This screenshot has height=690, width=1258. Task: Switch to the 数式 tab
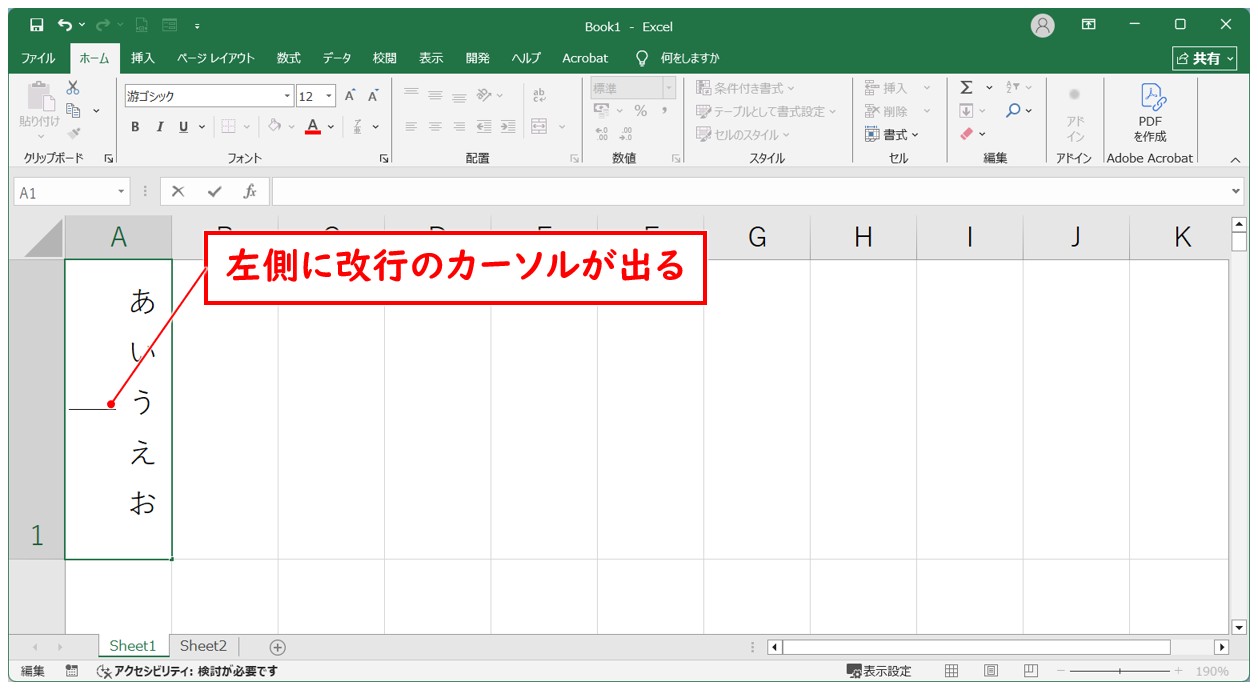click(x=289, y=58)
